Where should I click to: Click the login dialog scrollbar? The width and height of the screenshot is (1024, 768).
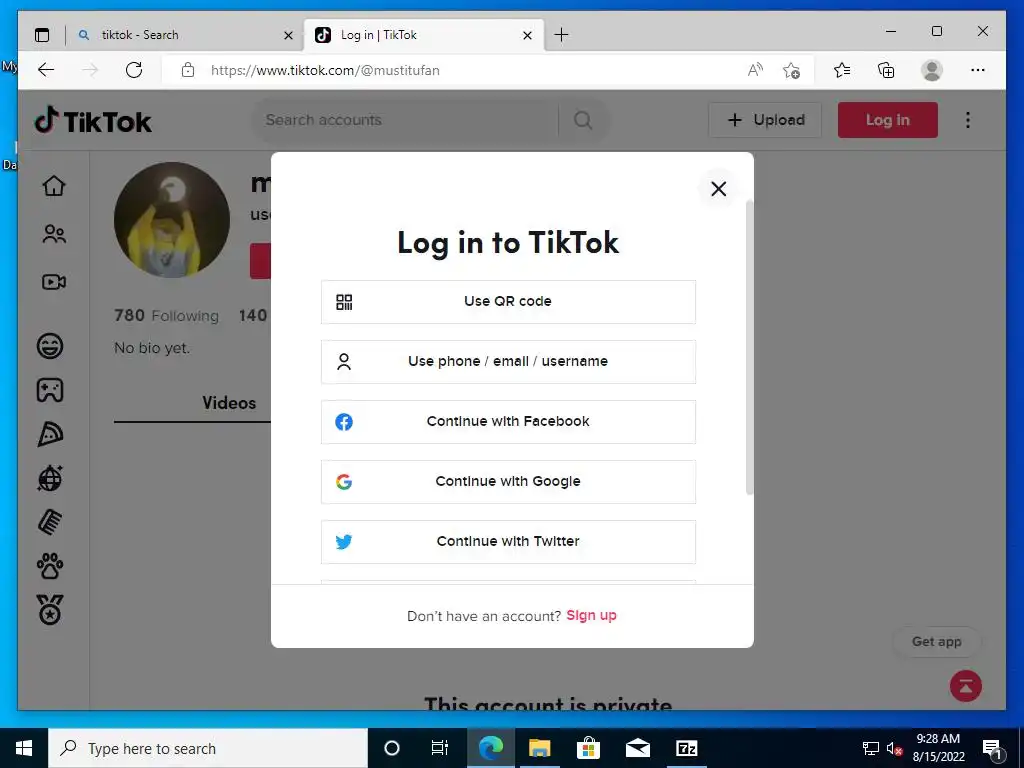[749, 347]
